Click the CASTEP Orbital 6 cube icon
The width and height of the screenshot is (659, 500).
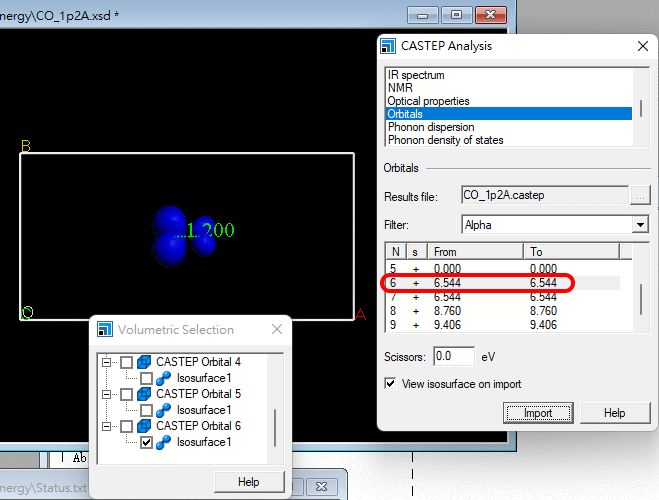pyautogui.click(x=143, y=426)
